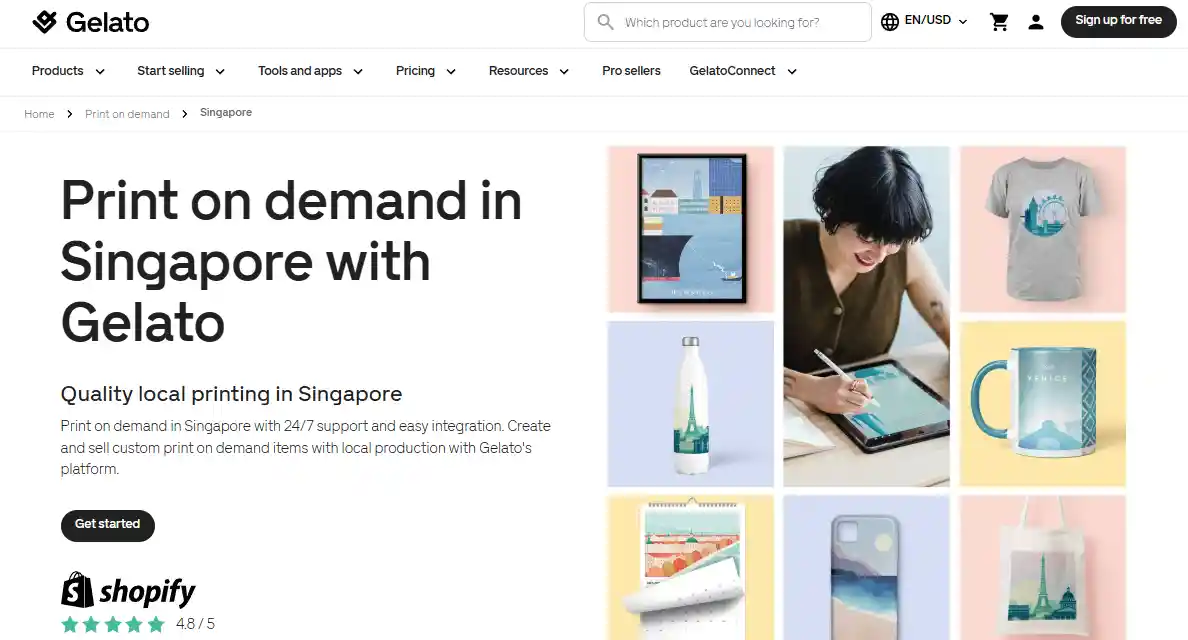Open the Tools and apps menu

point(310,71)
